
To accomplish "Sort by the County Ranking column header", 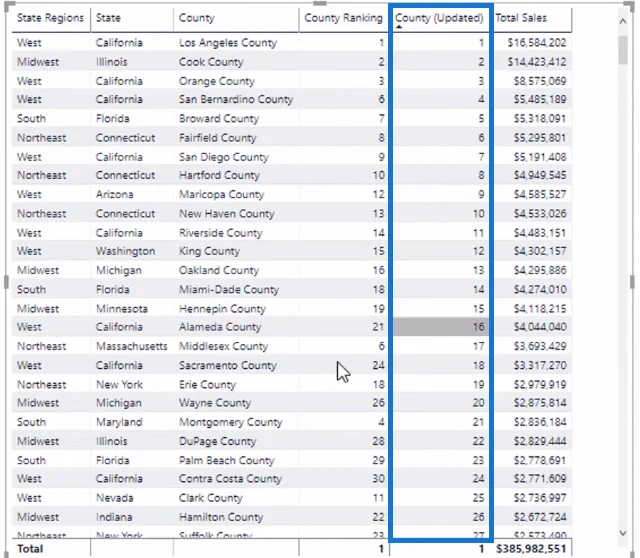I will tap(343, 18).
